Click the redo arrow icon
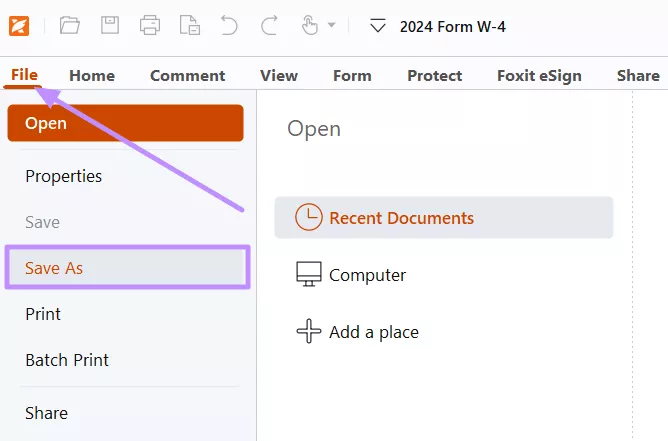Viewport: 668px width, 441px height. (269, 26)
